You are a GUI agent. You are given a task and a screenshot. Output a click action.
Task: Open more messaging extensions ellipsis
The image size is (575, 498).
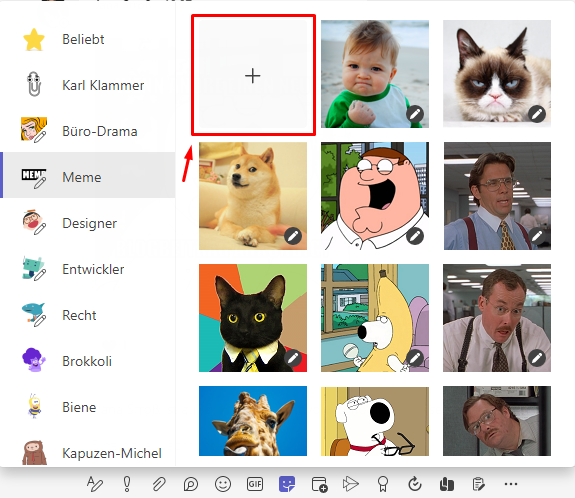511,484
